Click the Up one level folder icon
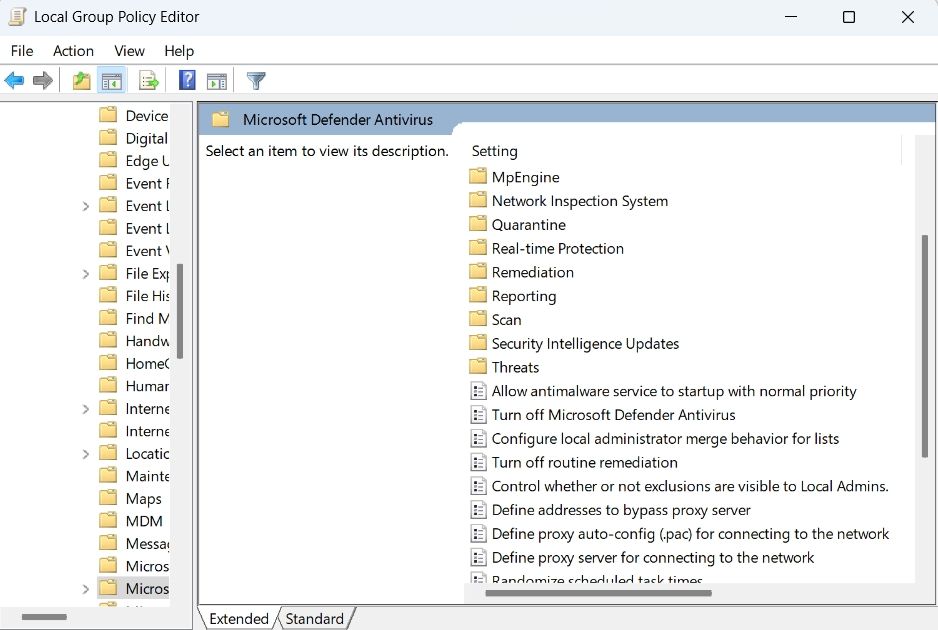The image size is (938, 630). pos(81,80)
